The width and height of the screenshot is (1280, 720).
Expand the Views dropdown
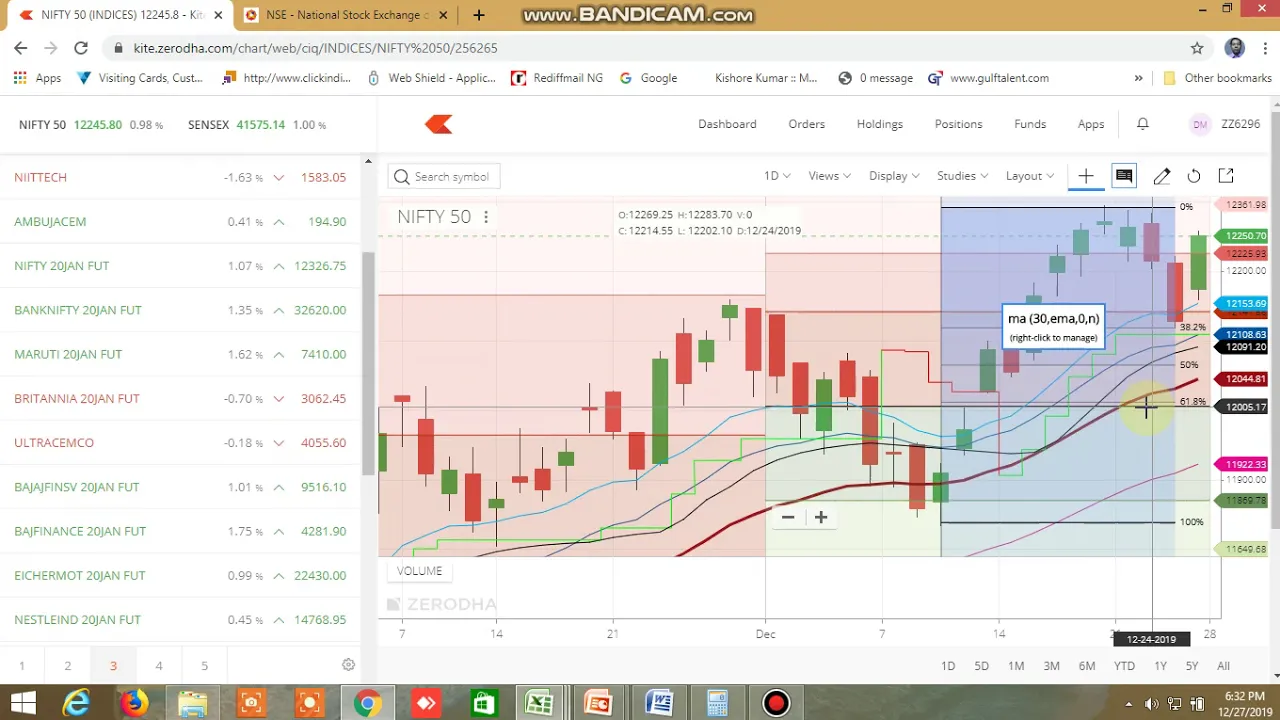(x=829, y=176)
